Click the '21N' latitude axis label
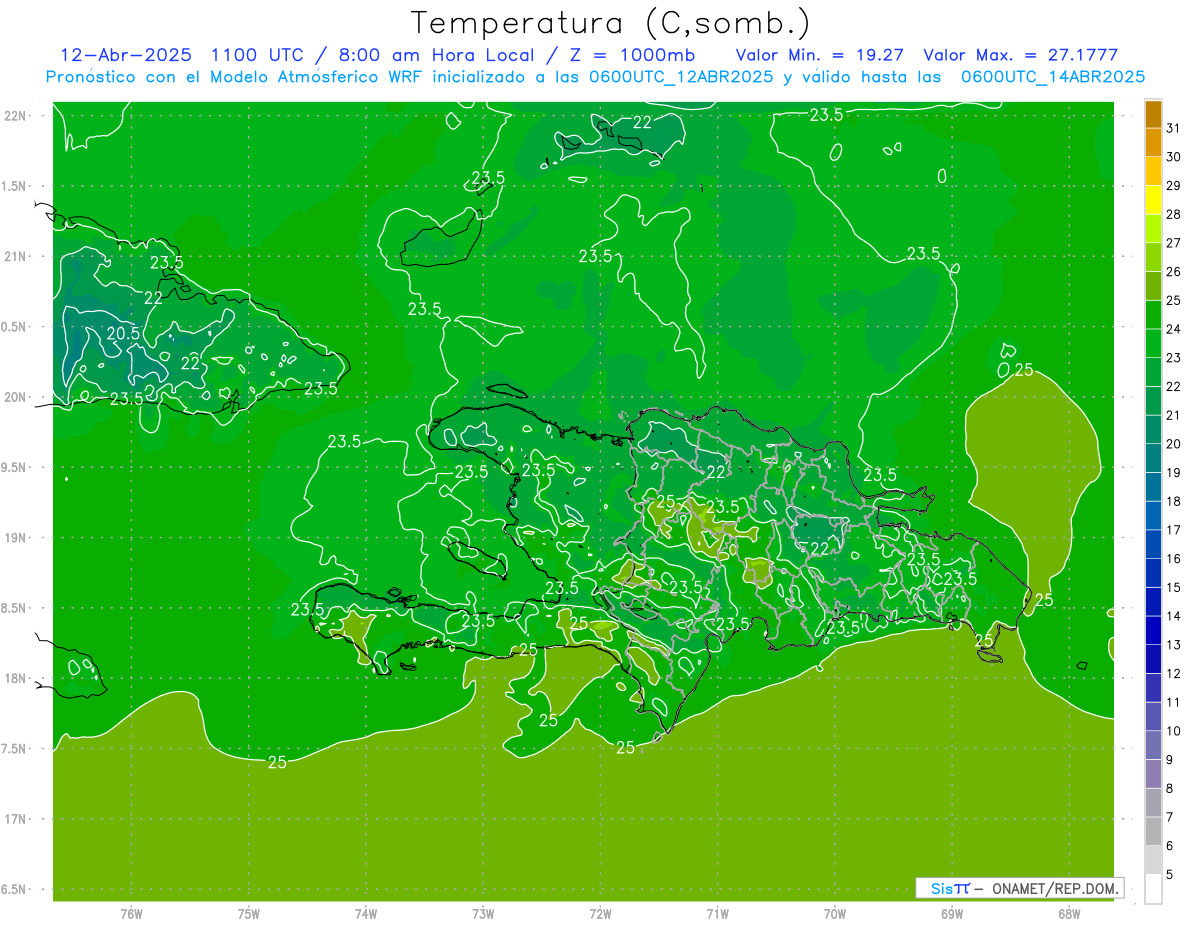Screen dimensions: 1200x927 [x=14, y=257]
